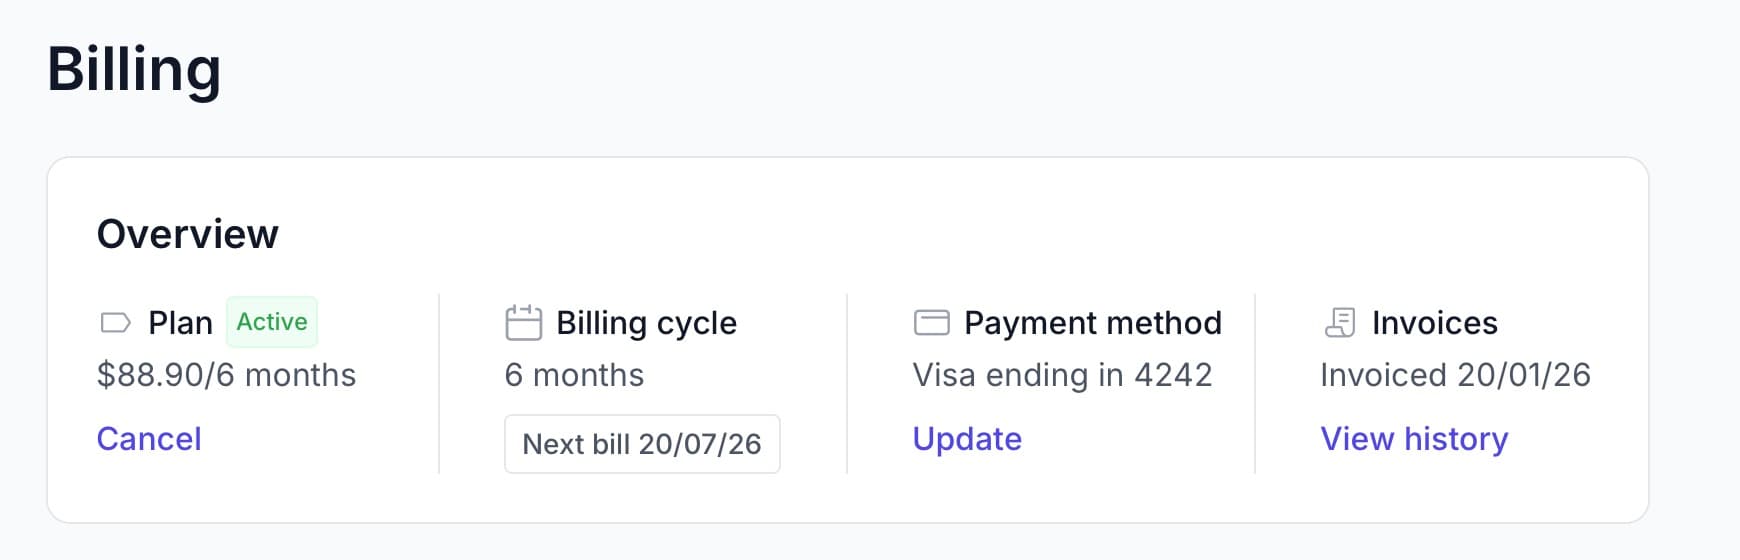Click the Overview section title
The height and width of the screenshot is (560, 1740).
[x=188, y=234]
